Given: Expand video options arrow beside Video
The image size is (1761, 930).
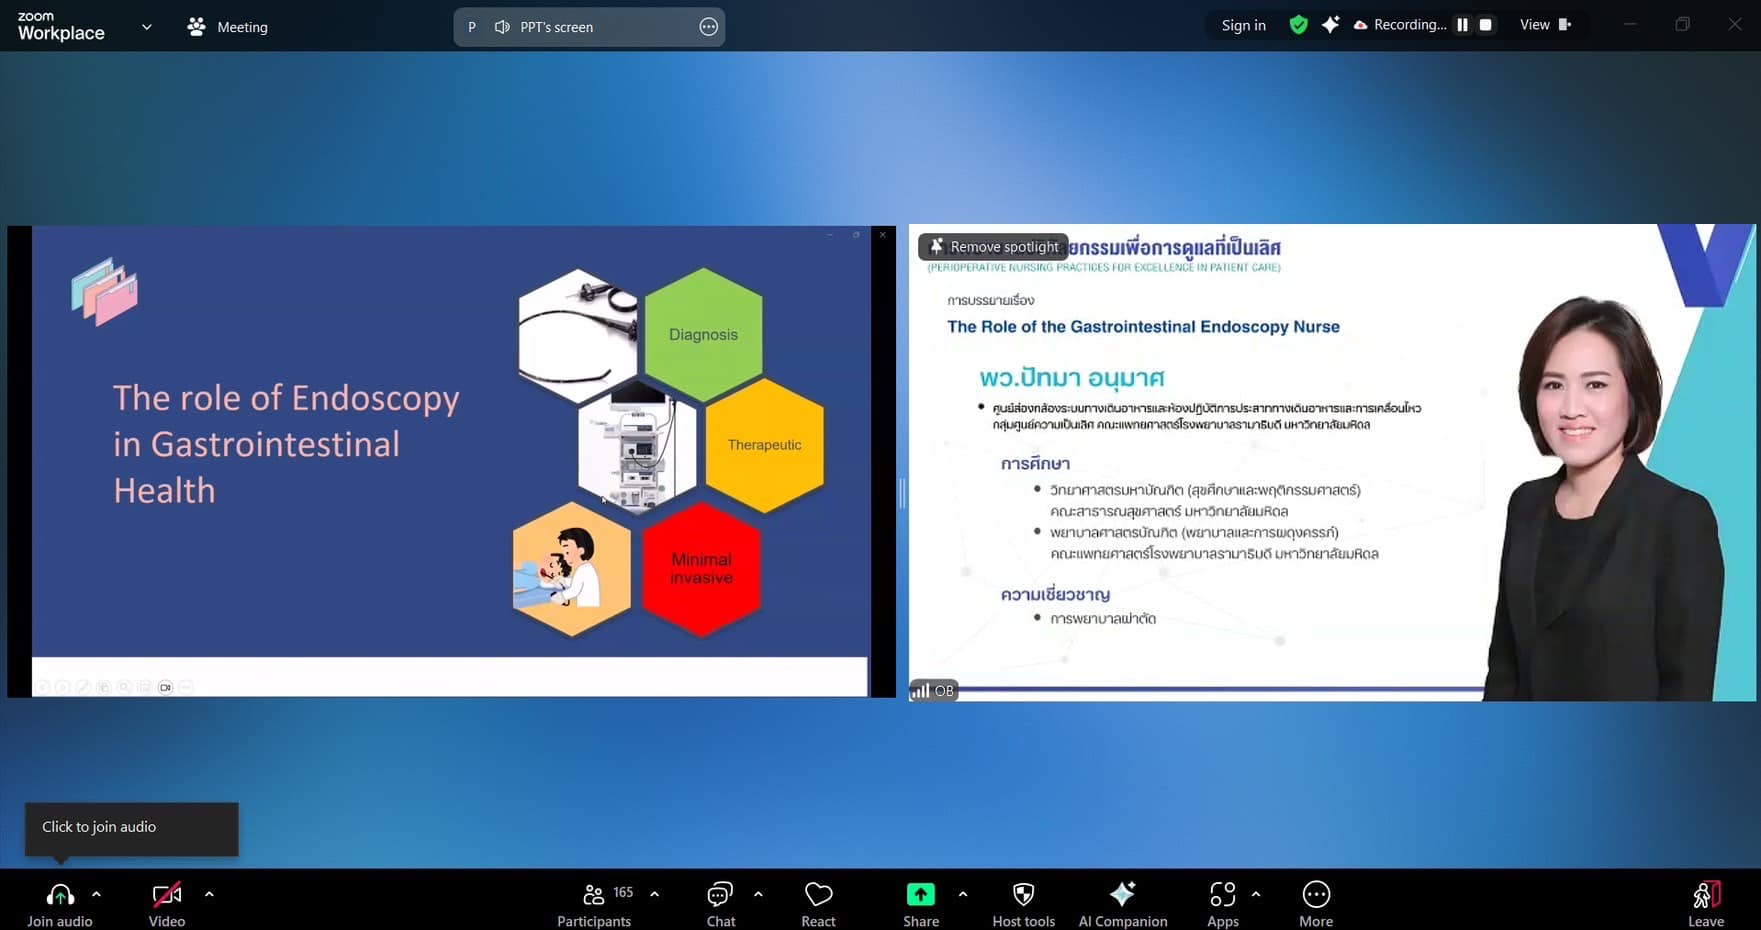Looking at the screenshot, I should (209, 894).
